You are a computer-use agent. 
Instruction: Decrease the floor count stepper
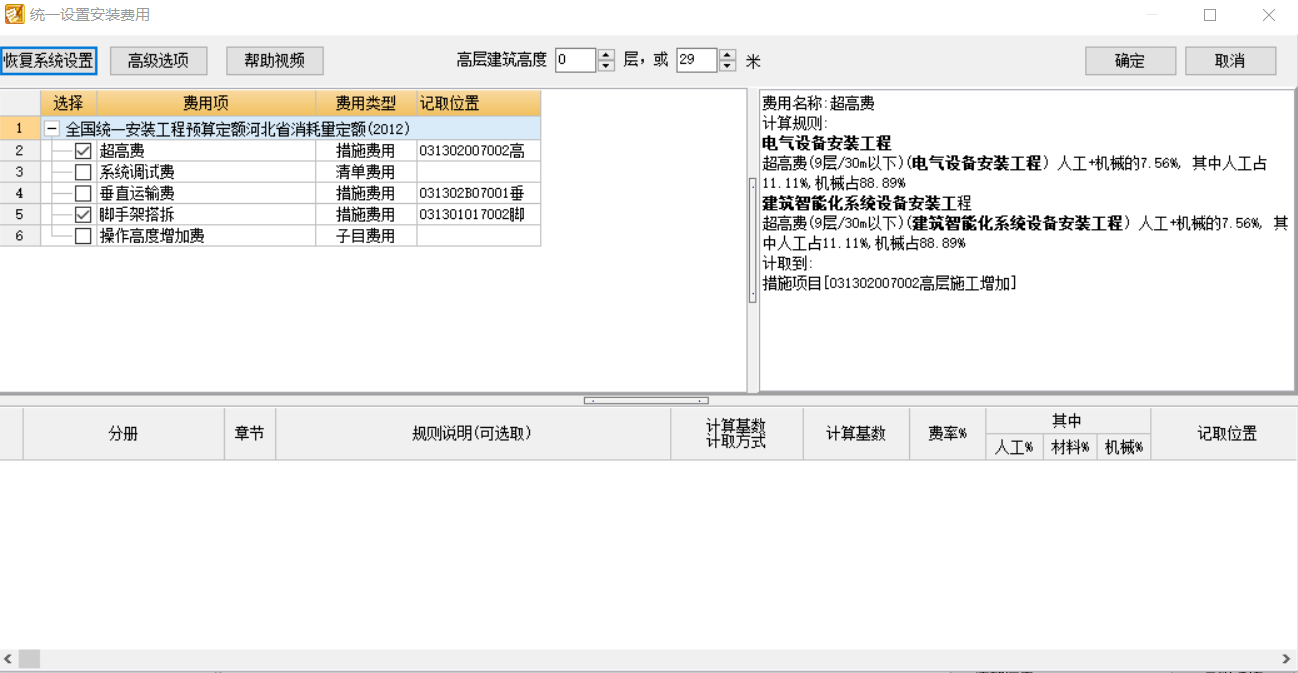606,66
